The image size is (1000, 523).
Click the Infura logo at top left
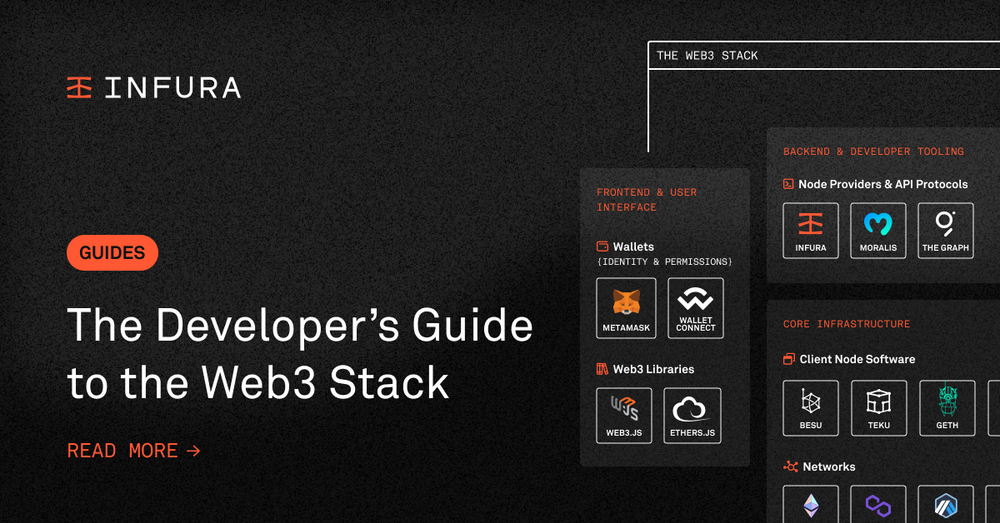pos(153,88)
